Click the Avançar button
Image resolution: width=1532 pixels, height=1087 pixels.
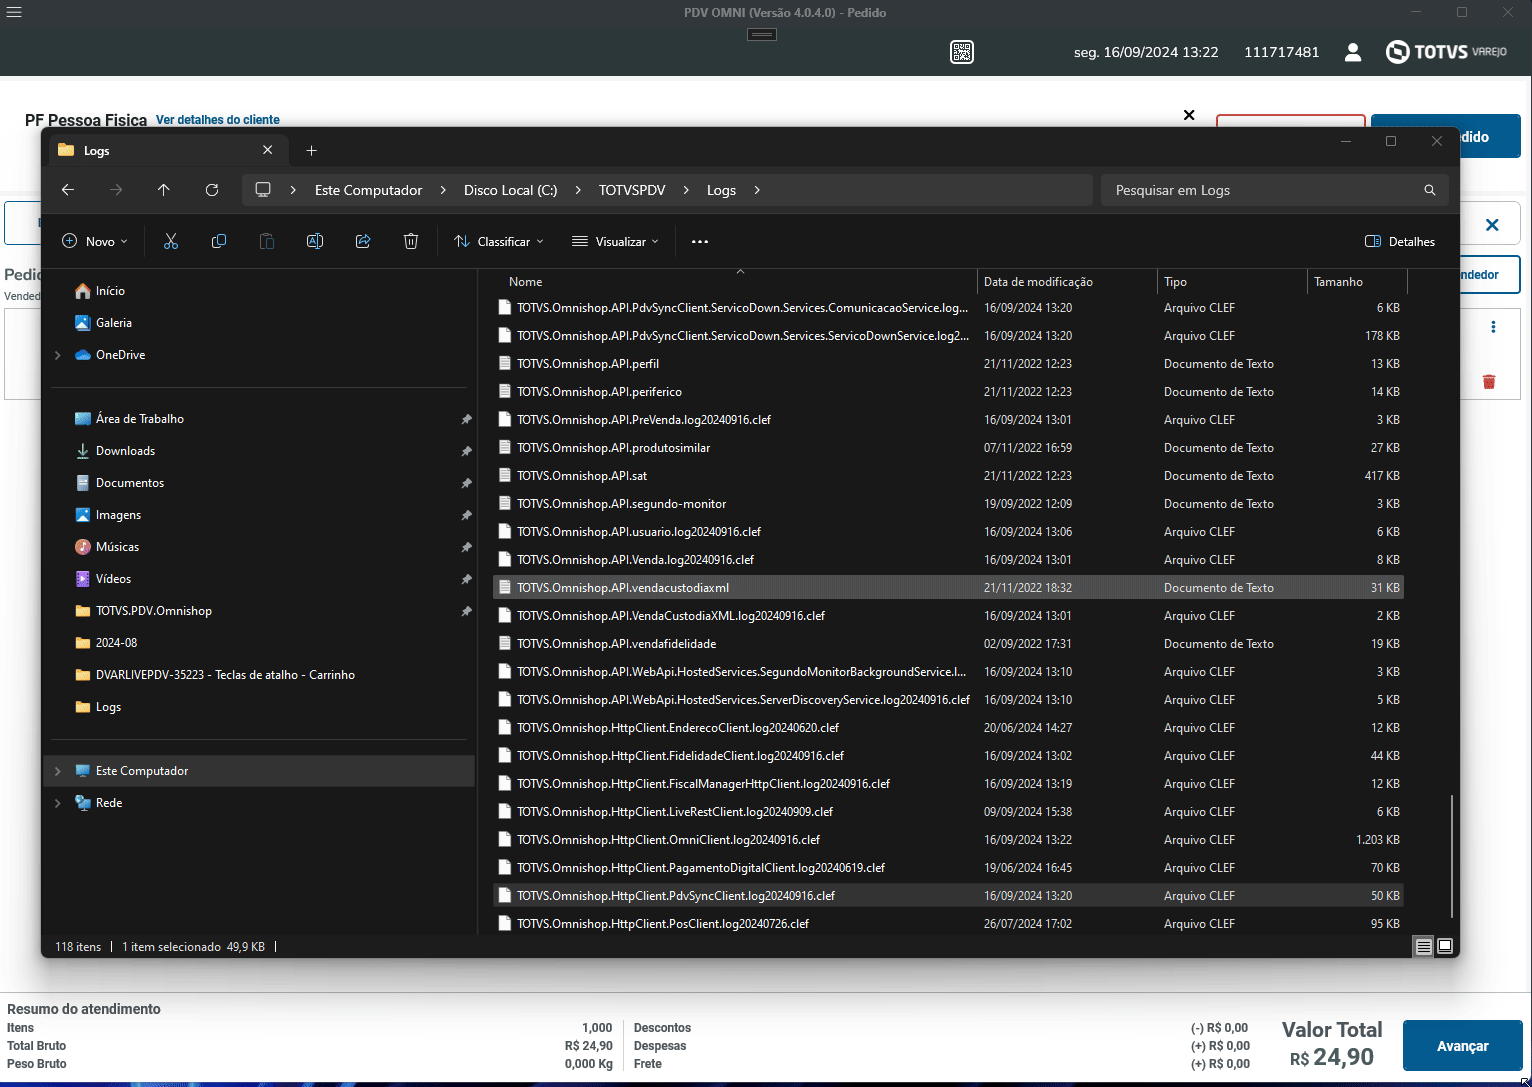point(1462,1046)
